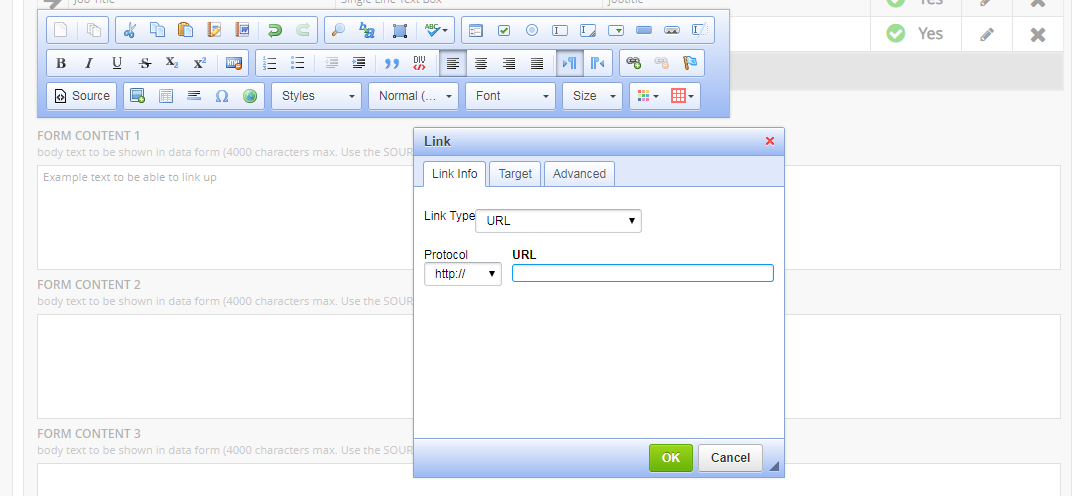Set right-to-left text direction

pos(598,63)
